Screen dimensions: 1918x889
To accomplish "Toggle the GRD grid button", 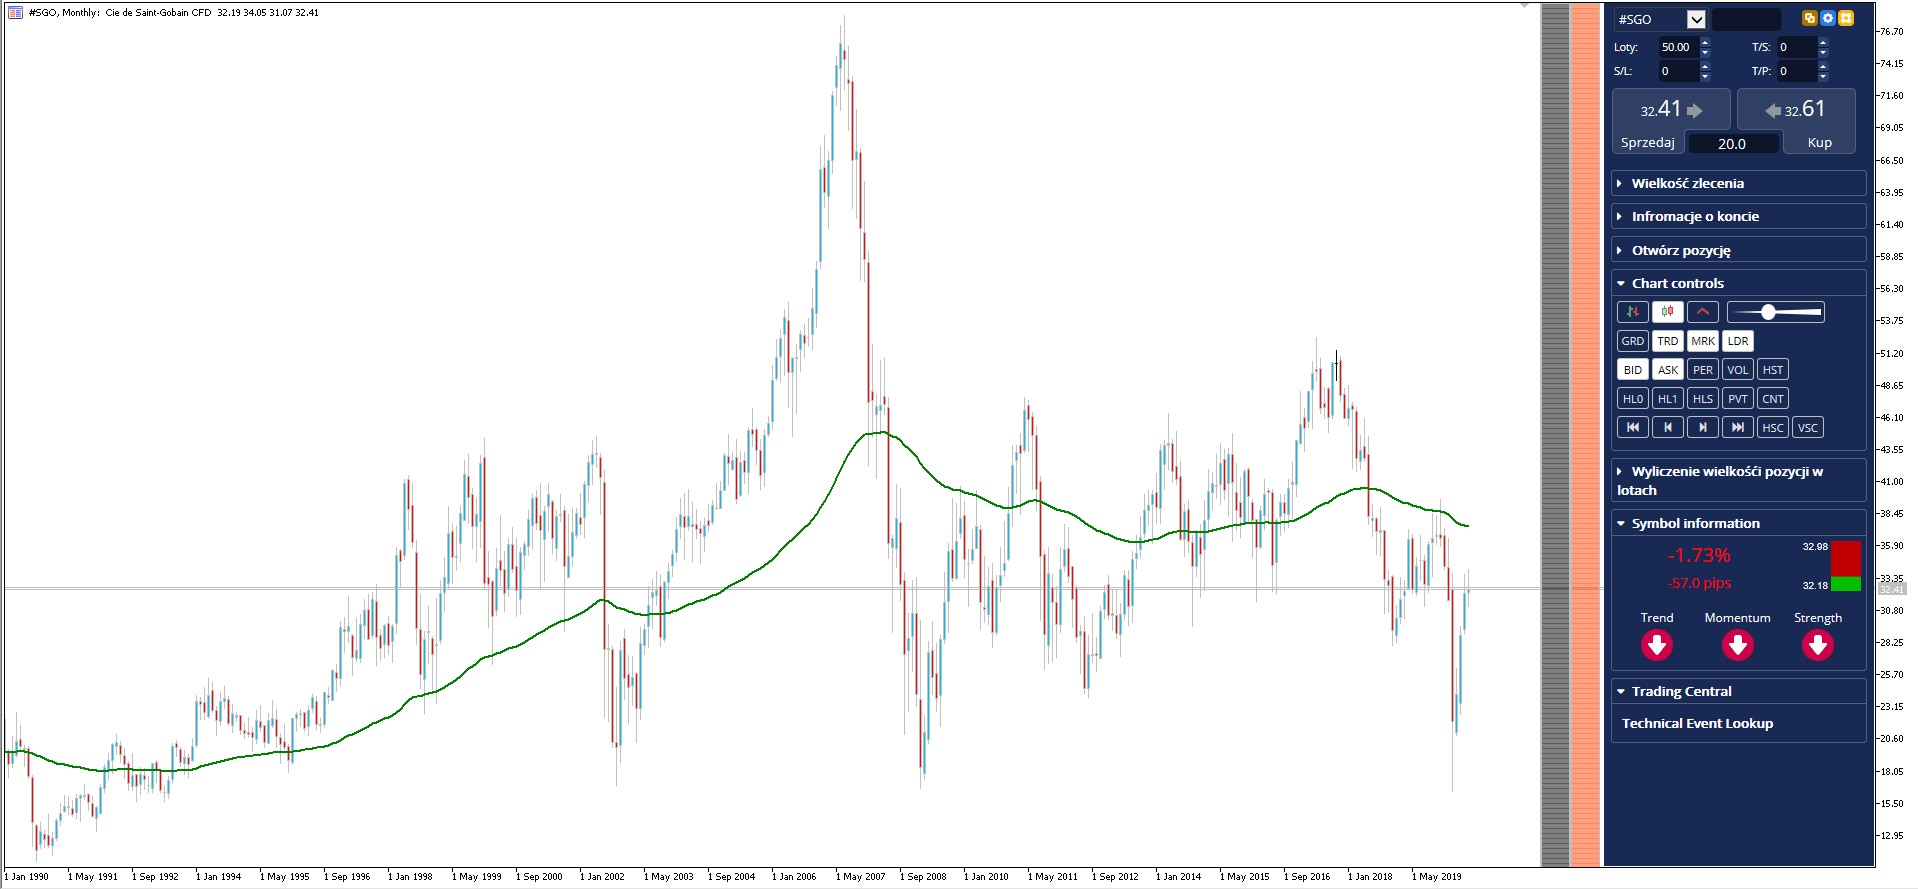I will (1632, 341).
